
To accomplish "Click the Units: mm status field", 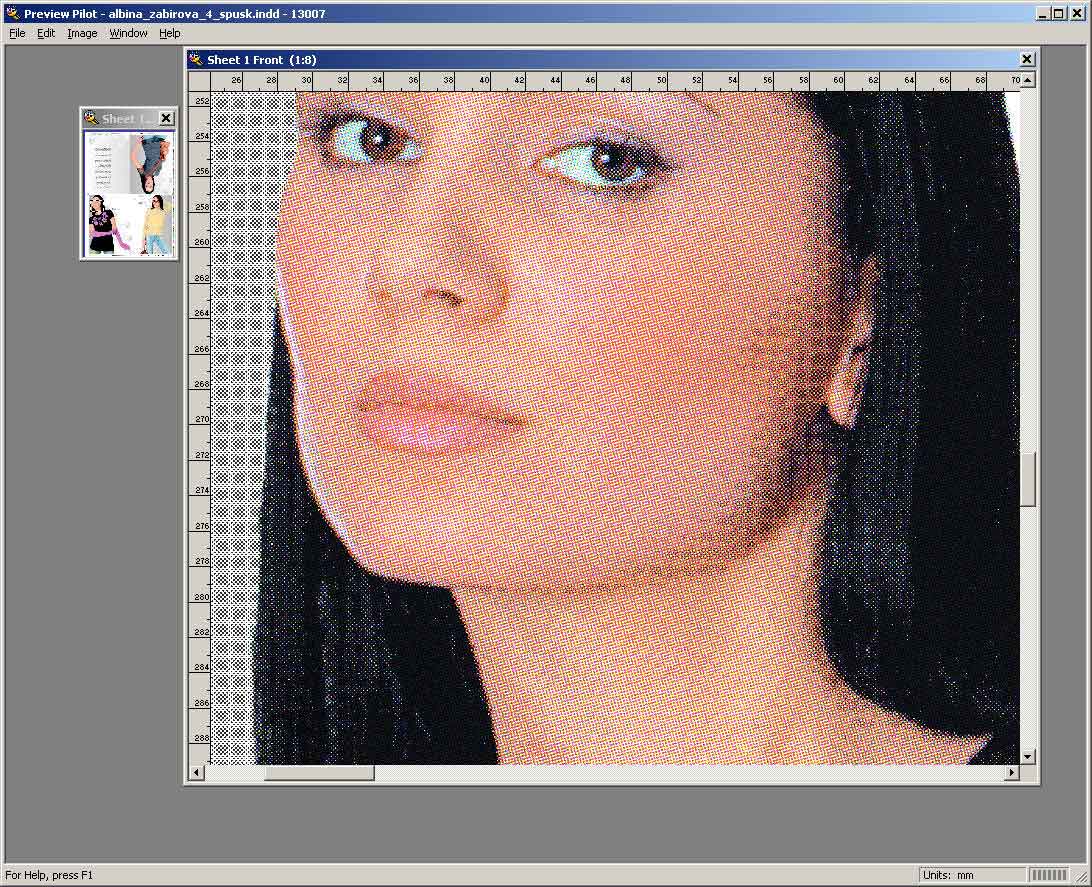I will (x=972, y=875).
